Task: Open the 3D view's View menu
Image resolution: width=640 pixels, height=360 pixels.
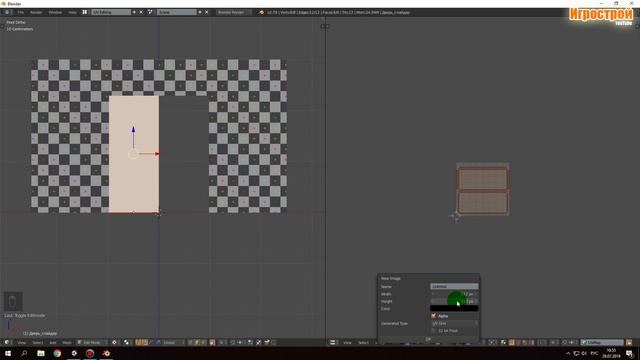Action: [21, 342]
